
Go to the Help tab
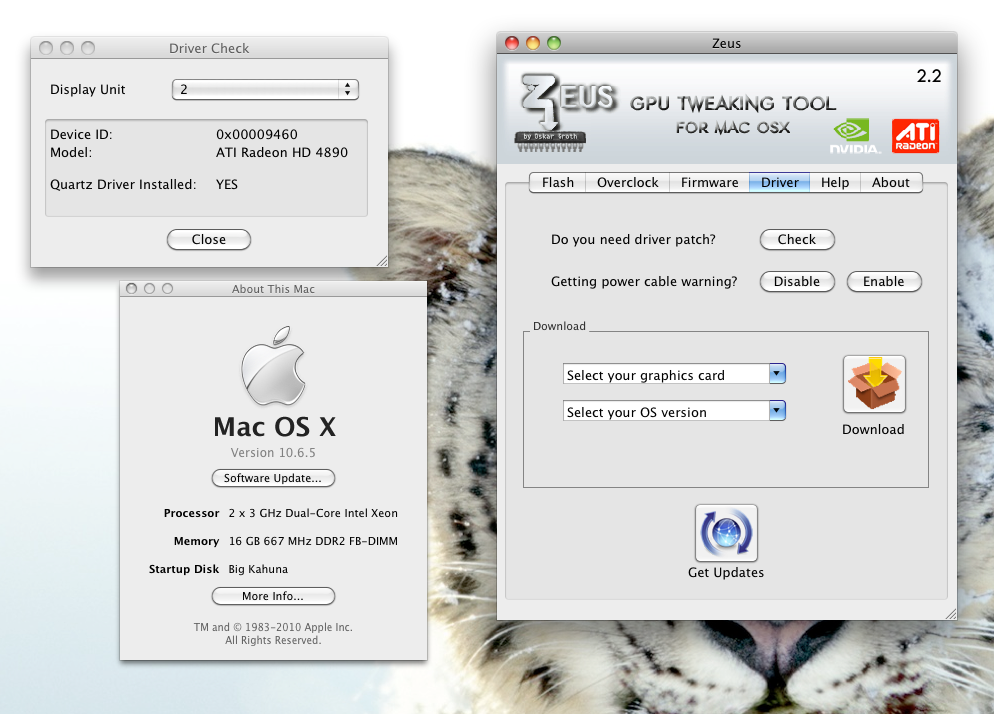(834, 183)
